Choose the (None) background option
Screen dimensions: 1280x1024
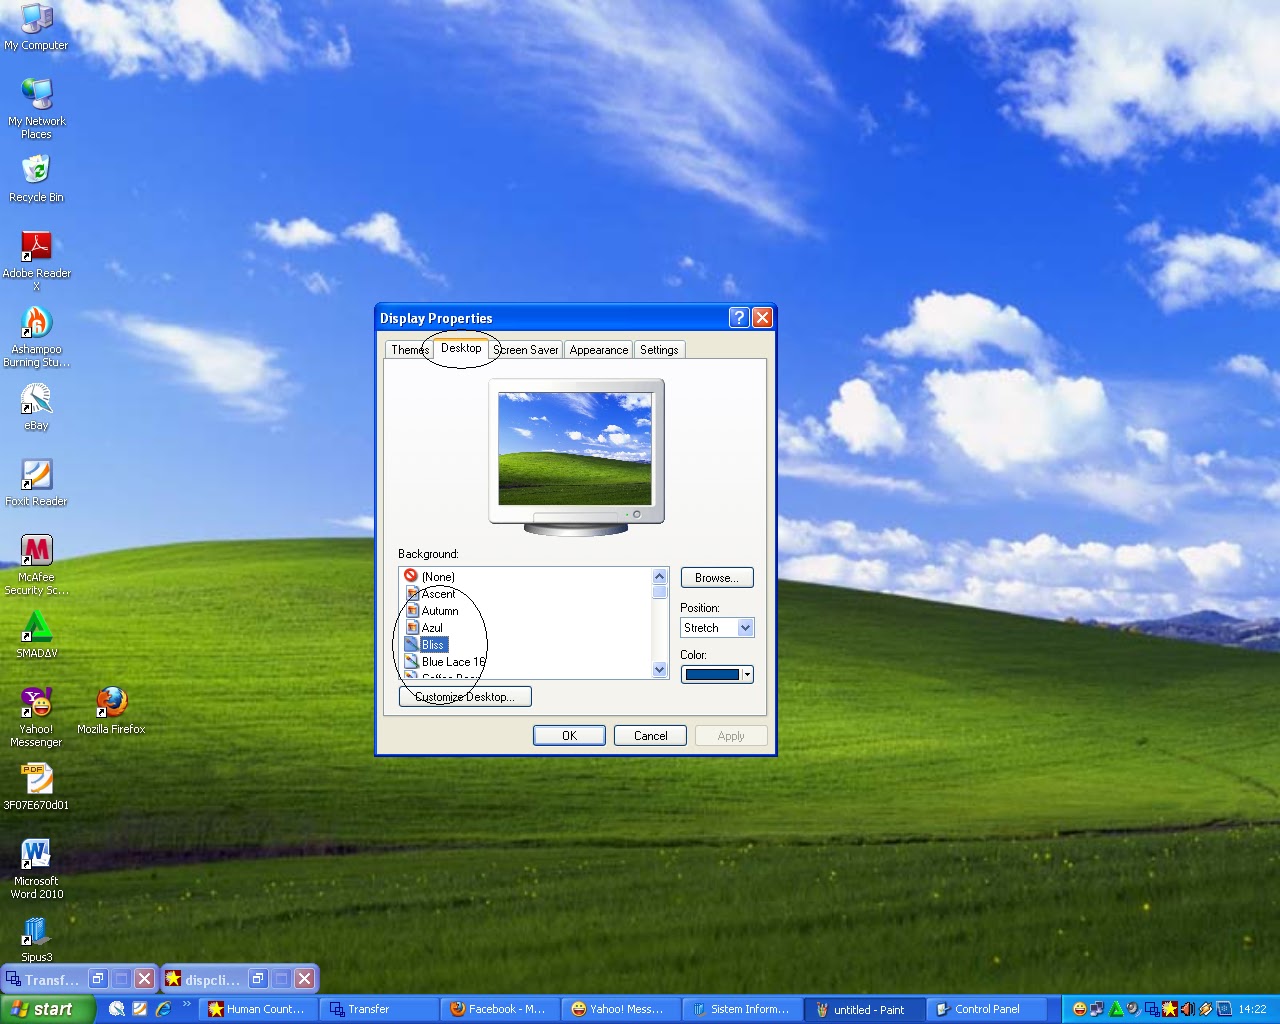pyautogui.click(x=437, y=576)
